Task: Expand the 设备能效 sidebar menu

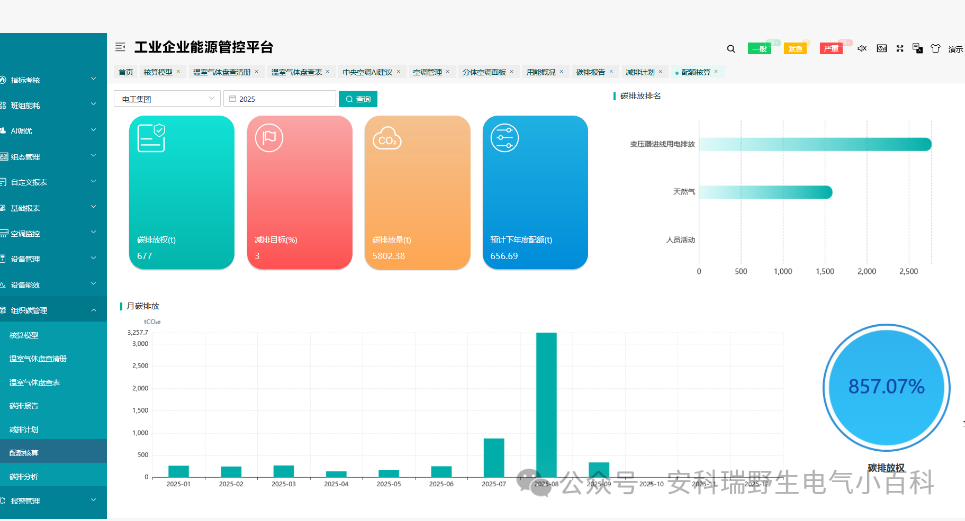Action: tap(54, 285)
